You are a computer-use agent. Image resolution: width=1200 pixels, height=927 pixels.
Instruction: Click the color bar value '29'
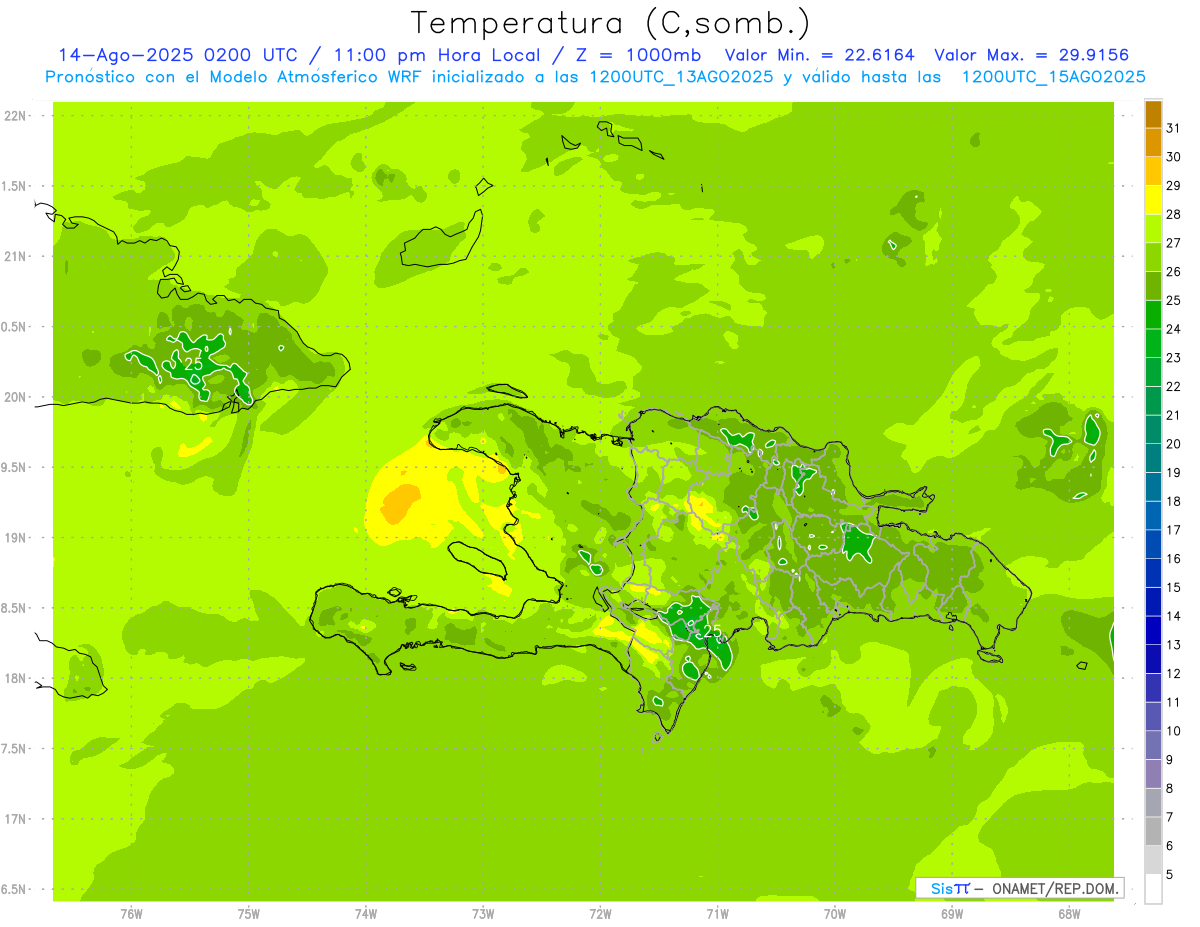[x=1174, y=185]
